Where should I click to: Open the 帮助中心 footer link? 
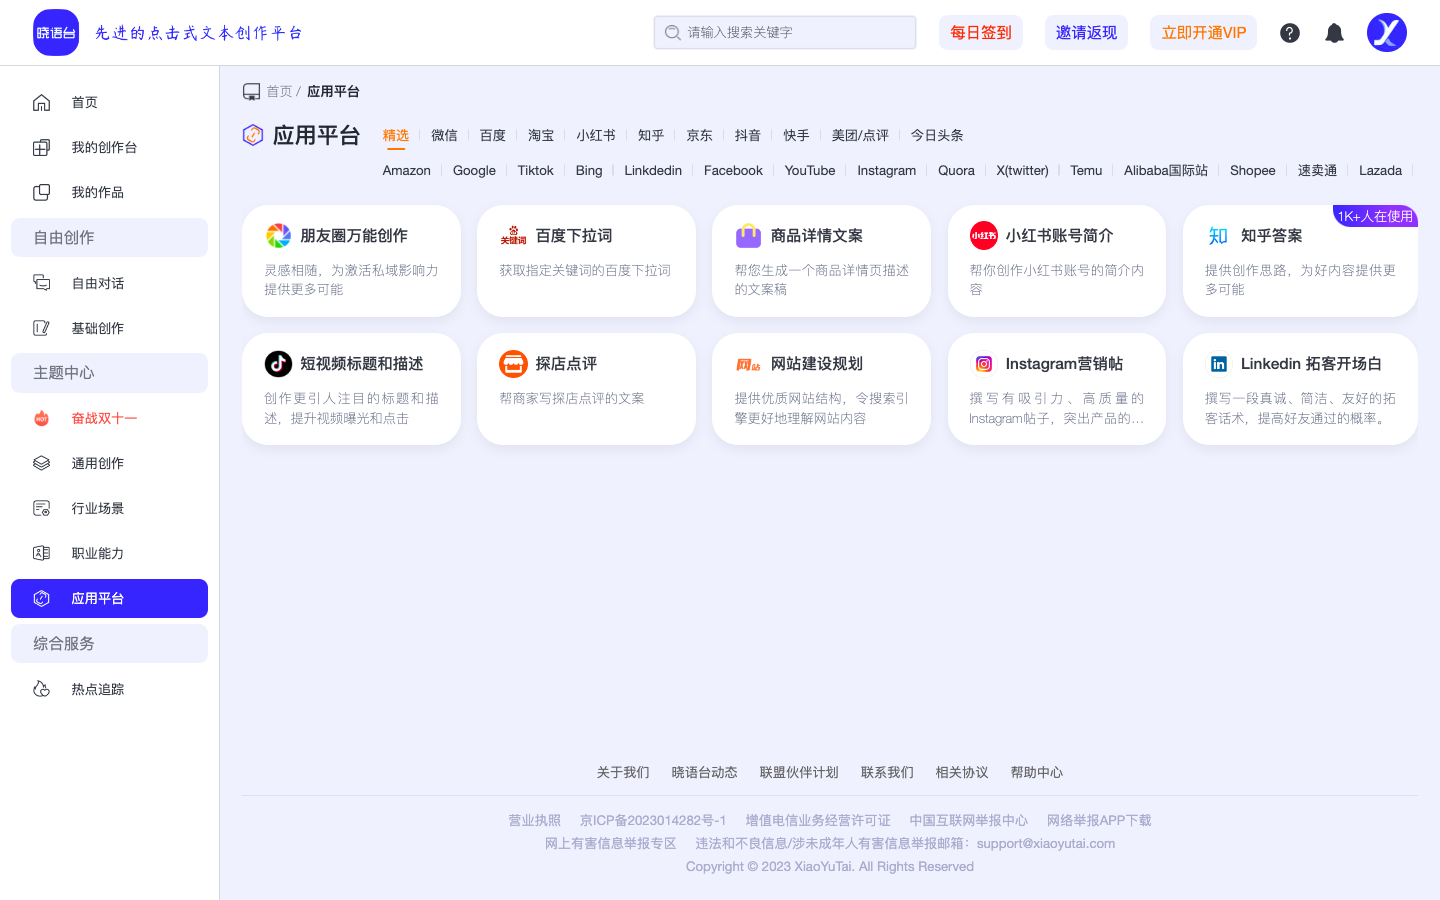[x=1037, y=772]
